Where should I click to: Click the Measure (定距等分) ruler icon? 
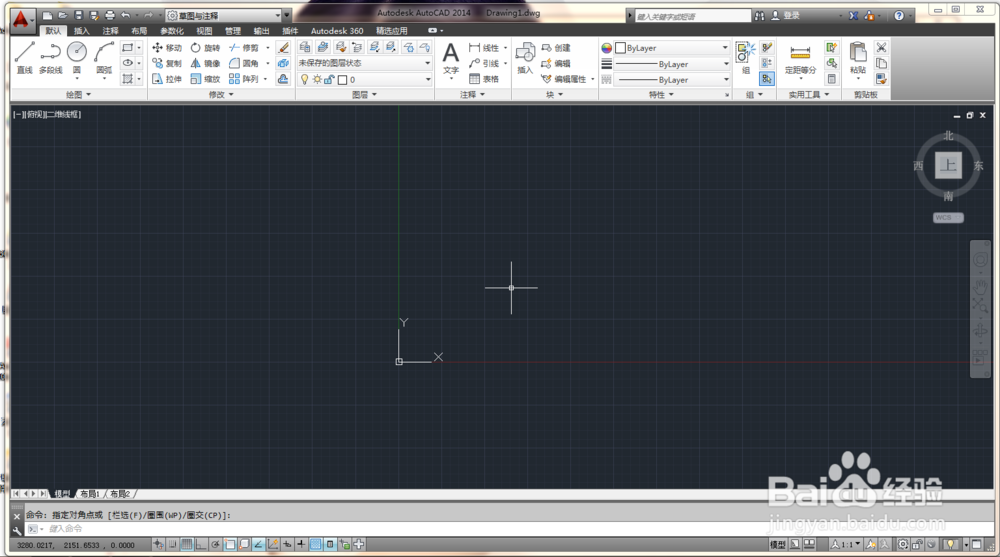click(800, 52)
